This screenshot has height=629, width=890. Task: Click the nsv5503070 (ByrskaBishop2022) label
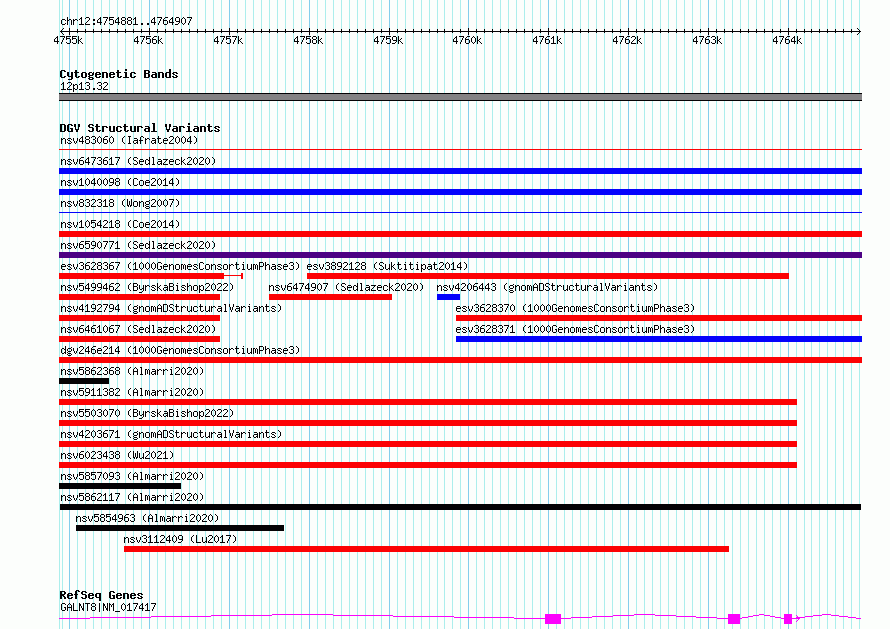[147, 413]
